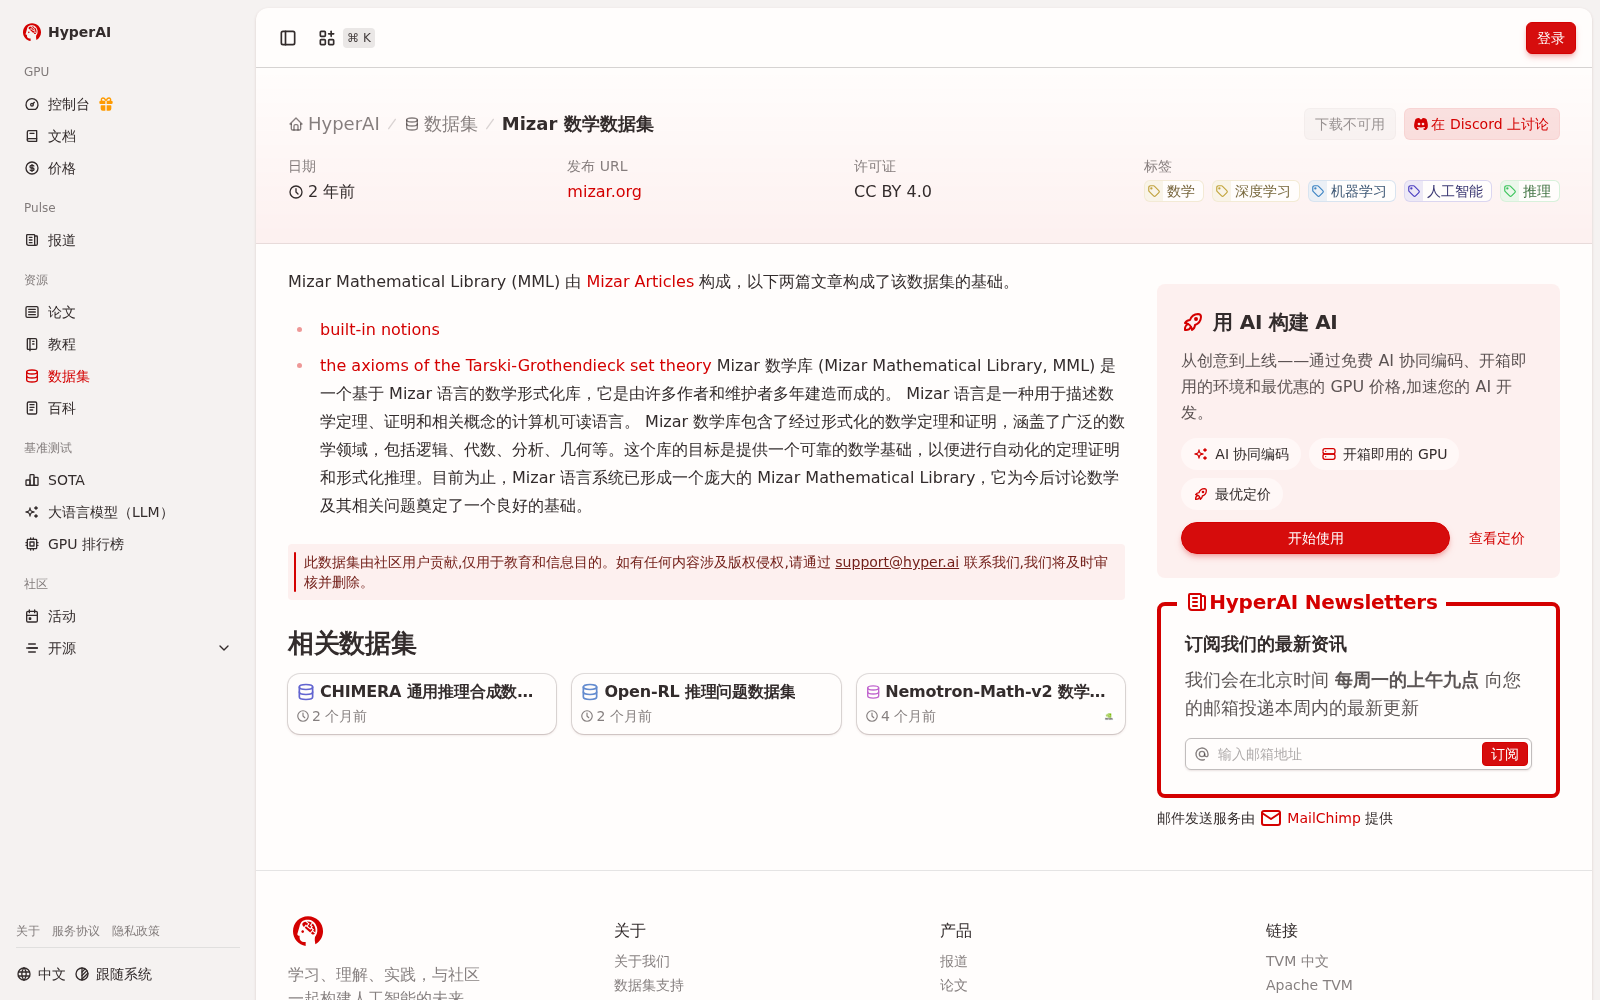Click the HyperAI logo in sidebar
The height and width of the screenshot is (1000, 1600).
tap(32, 32)
